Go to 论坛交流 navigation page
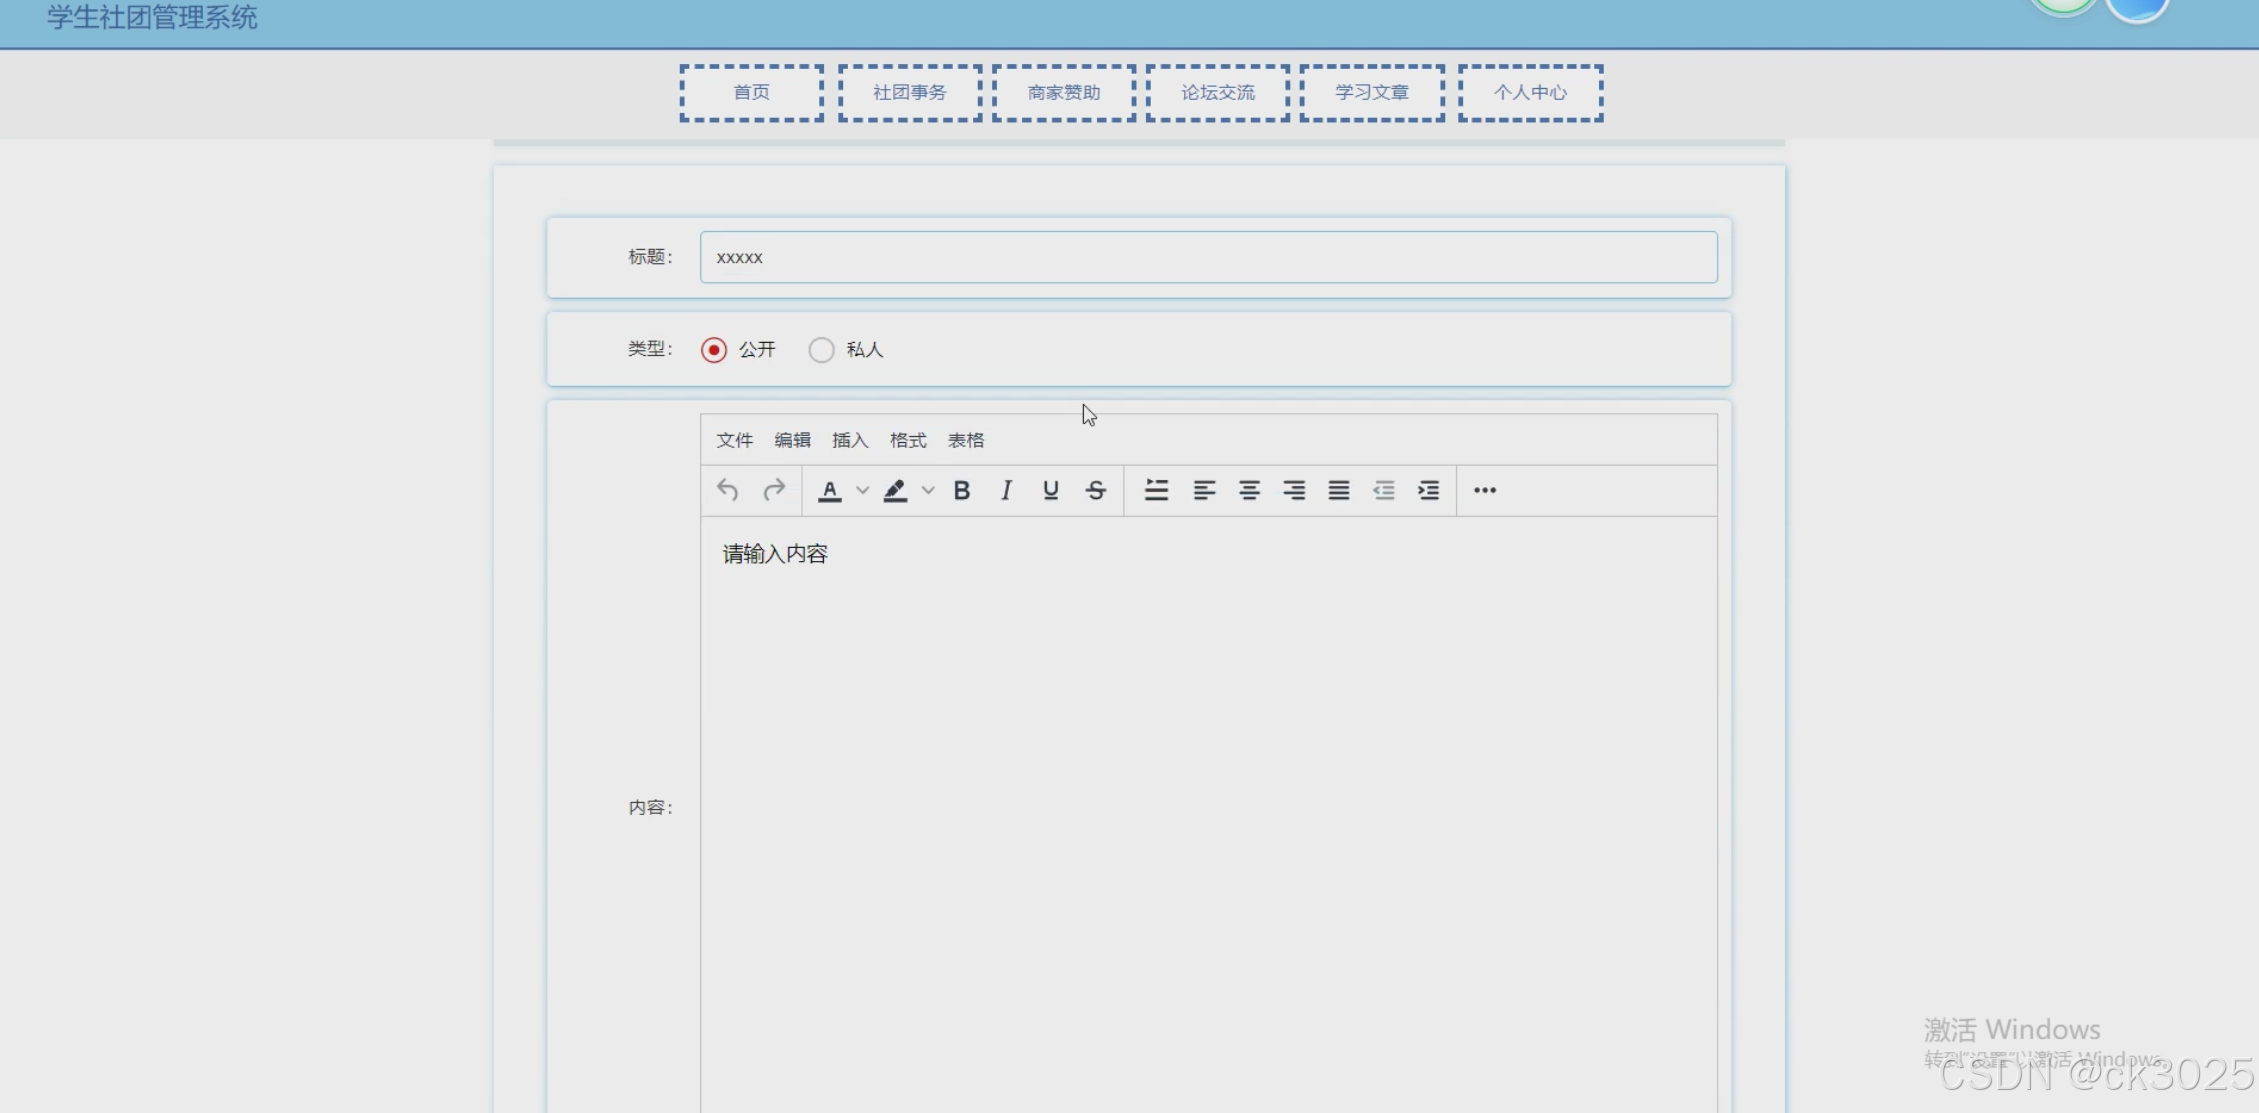 1217,93
